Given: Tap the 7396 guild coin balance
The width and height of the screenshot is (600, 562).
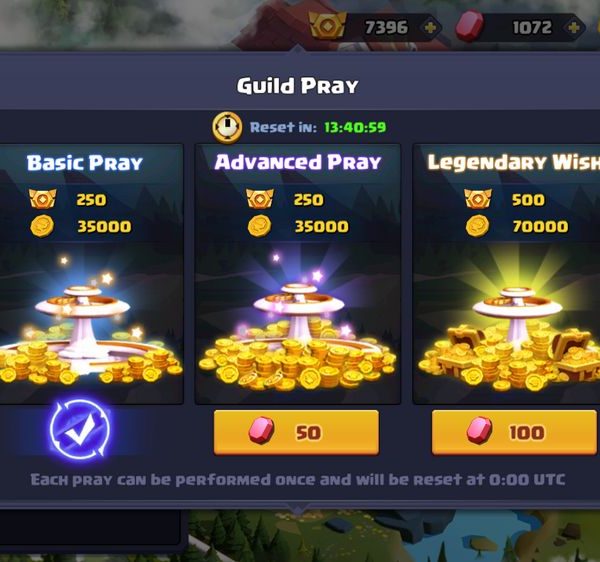Looking at the screenshot, I should click(x=386, y=28).
